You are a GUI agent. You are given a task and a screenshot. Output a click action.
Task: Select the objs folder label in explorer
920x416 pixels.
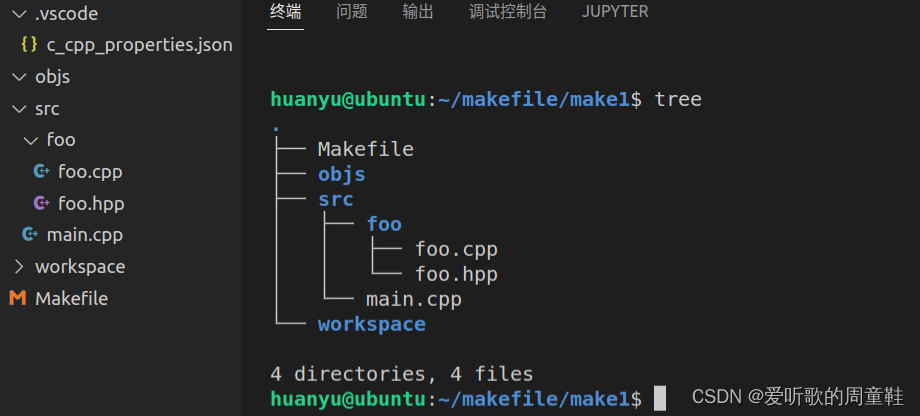coord(52,77)
